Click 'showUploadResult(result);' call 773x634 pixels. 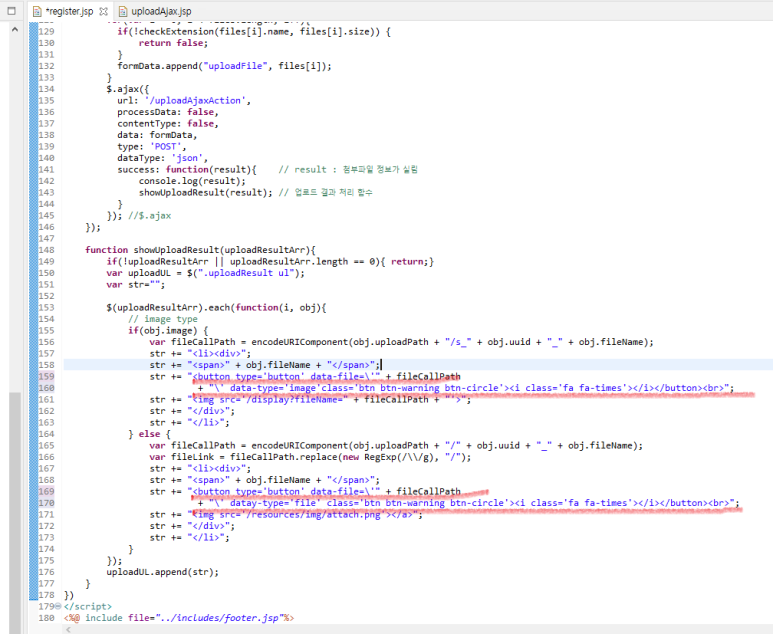coord(206,192)
